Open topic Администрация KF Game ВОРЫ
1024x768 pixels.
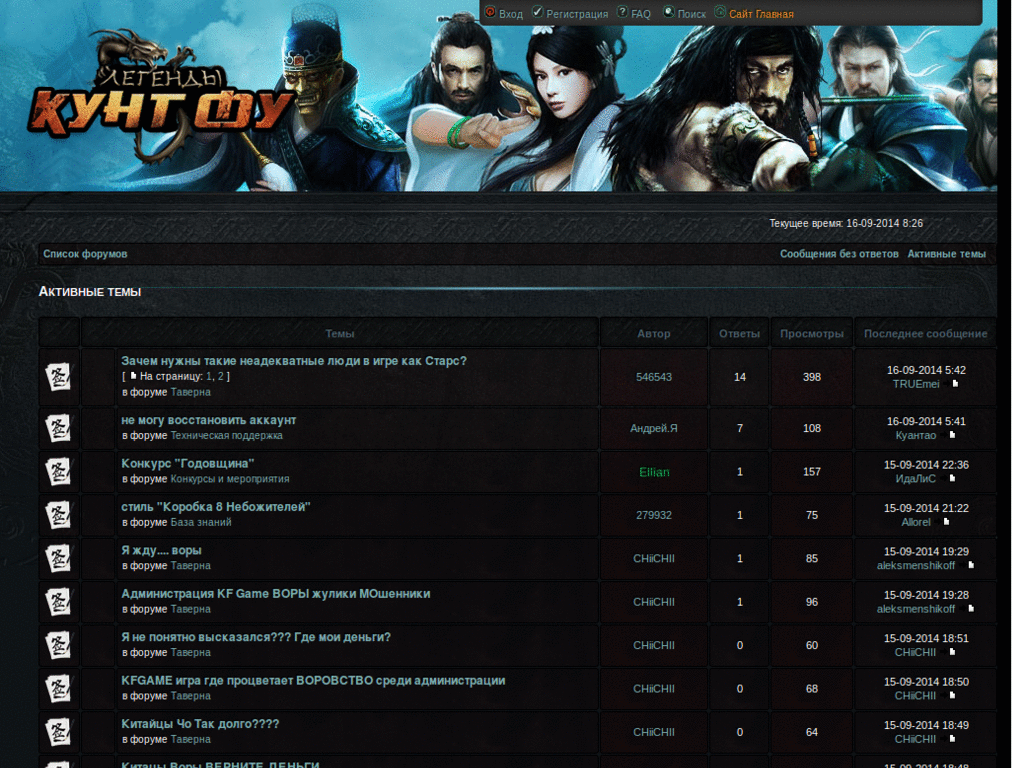pyautogui.click(x=276, y=594)
